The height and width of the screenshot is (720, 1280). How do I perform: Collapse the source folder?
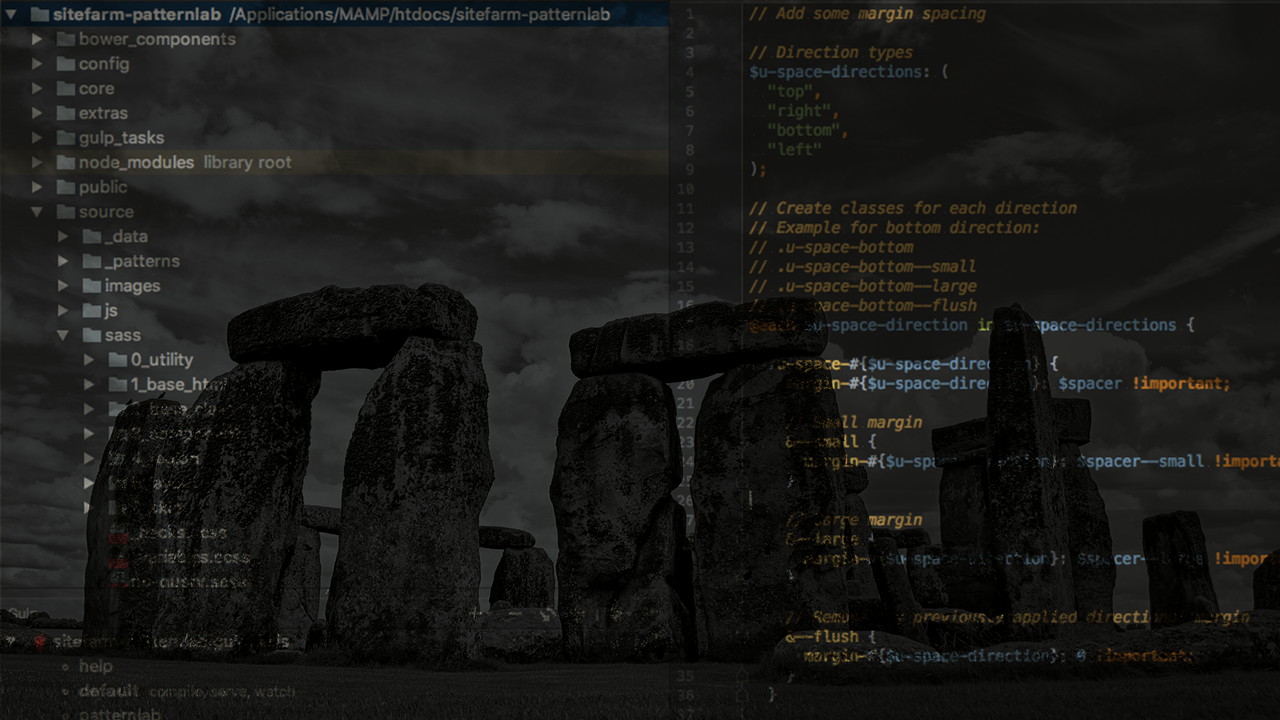pyautogui.click(x=37, y=212)
